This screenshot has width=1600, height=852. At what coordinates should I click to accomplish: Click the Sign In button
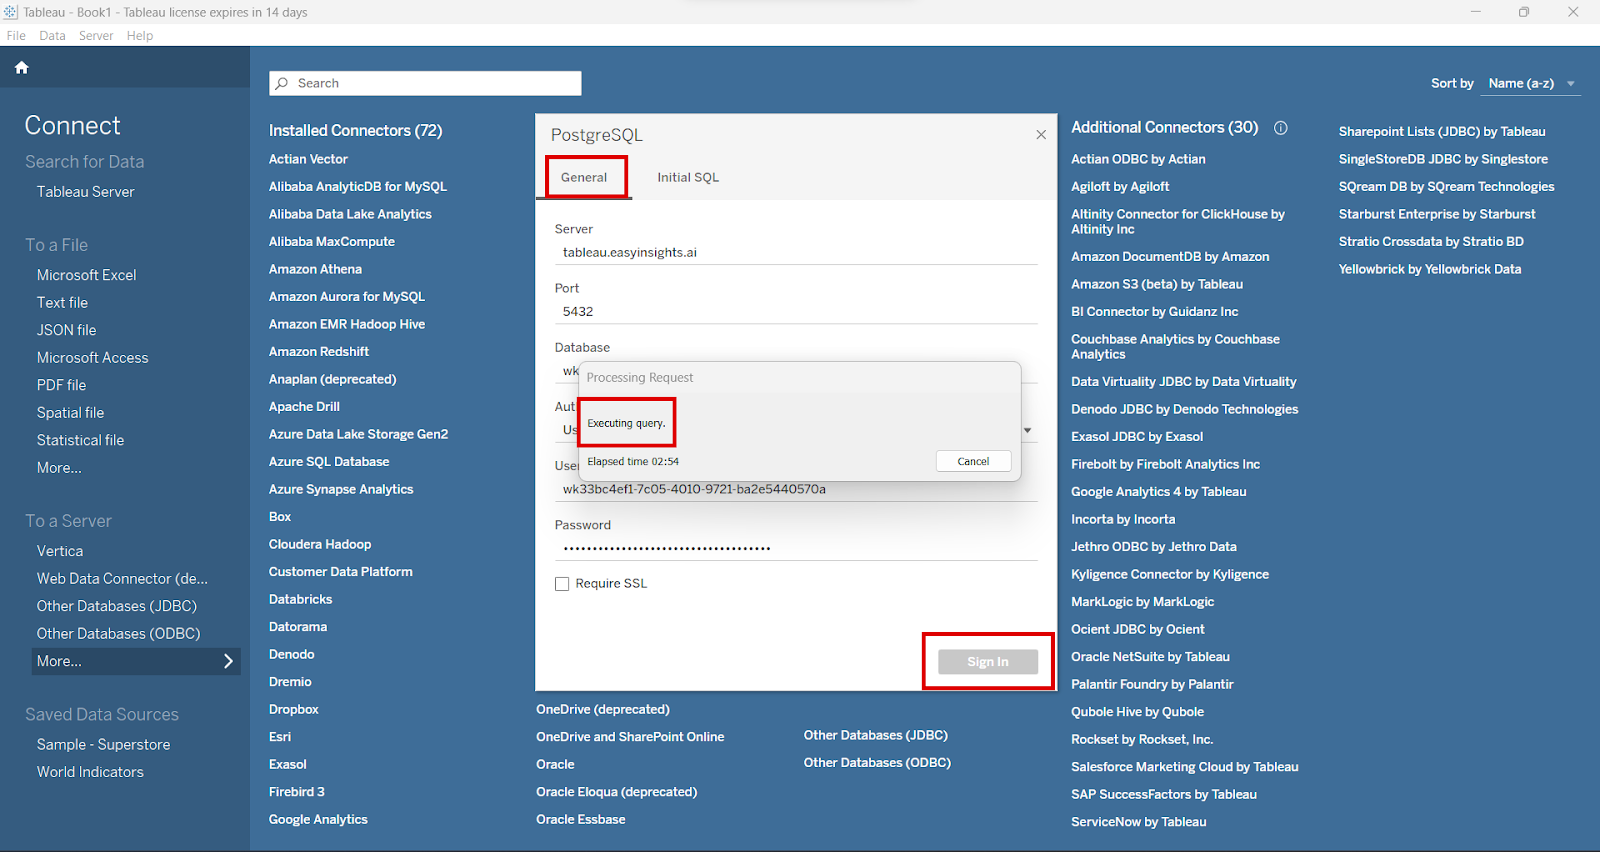pyautogui.click(x=988, y=662)
